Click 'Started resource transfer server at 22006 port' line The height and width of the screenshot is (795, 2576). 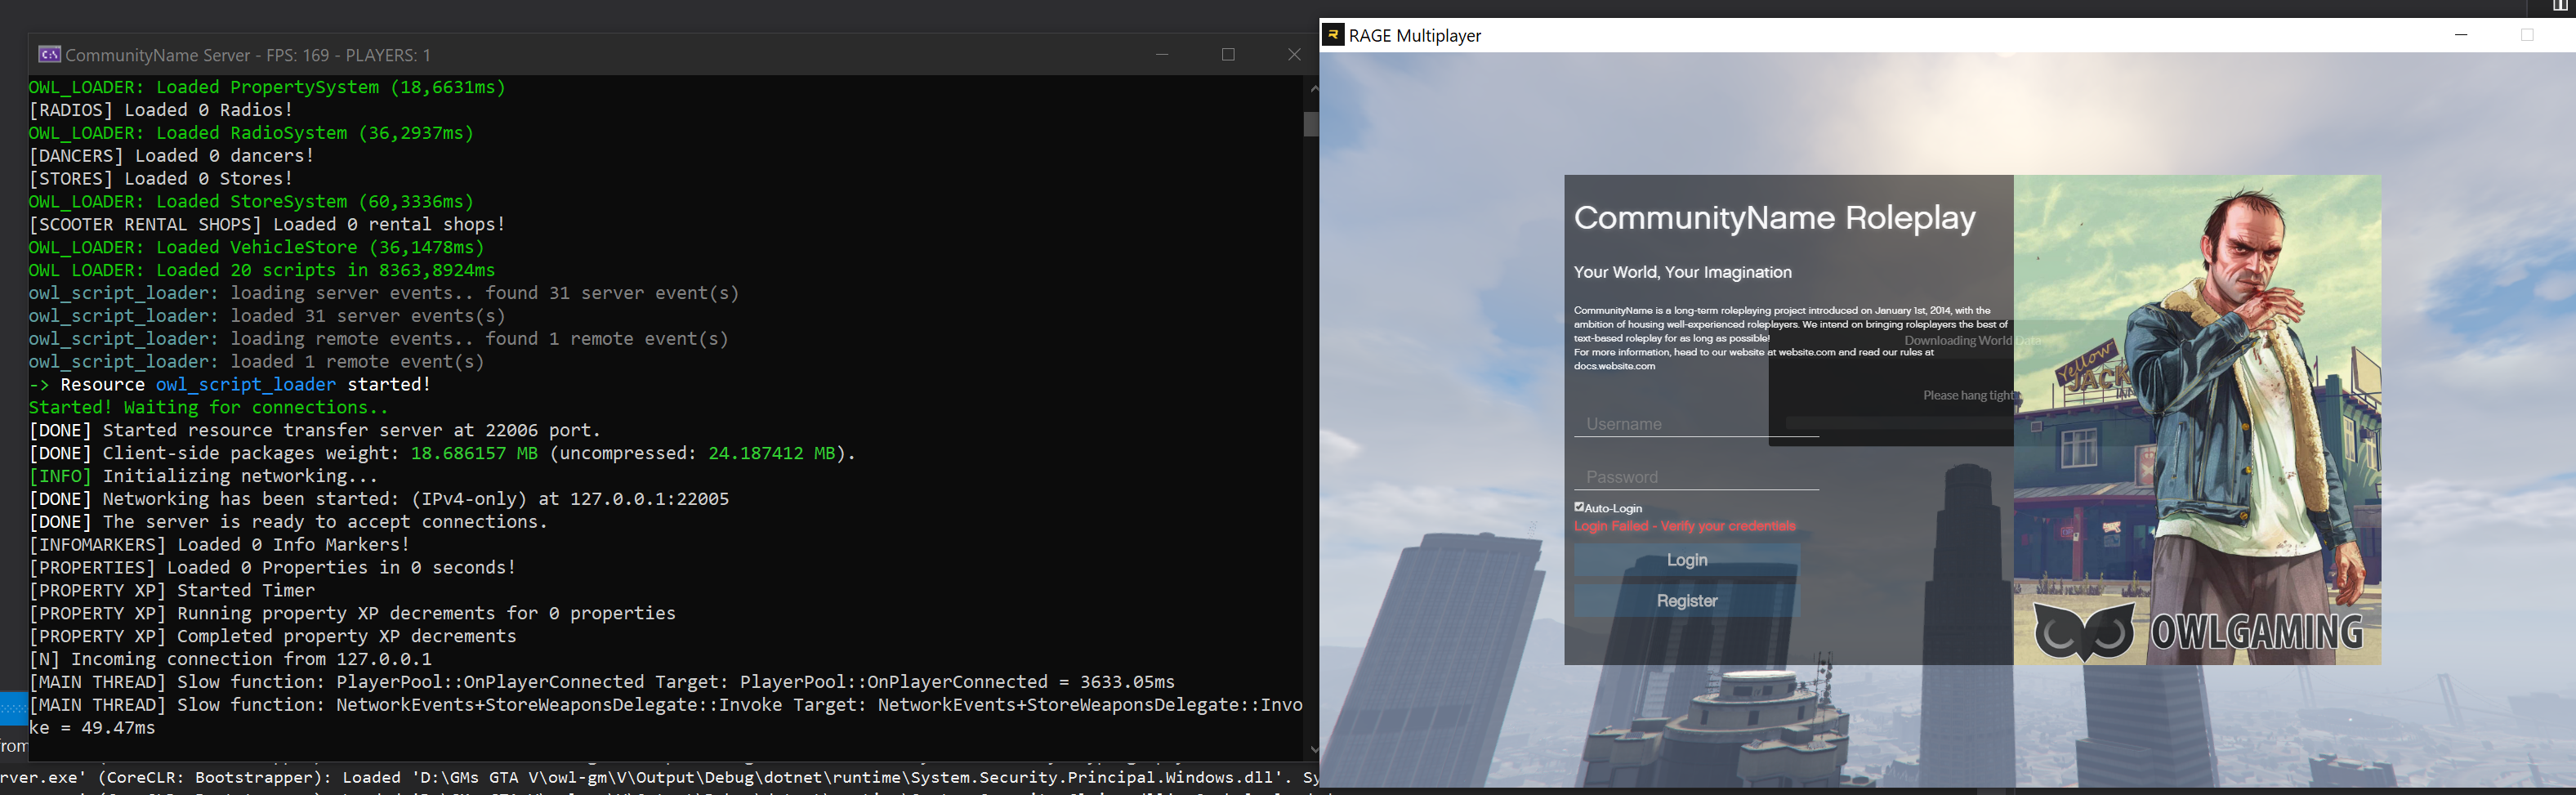click(x=315, y=430)
